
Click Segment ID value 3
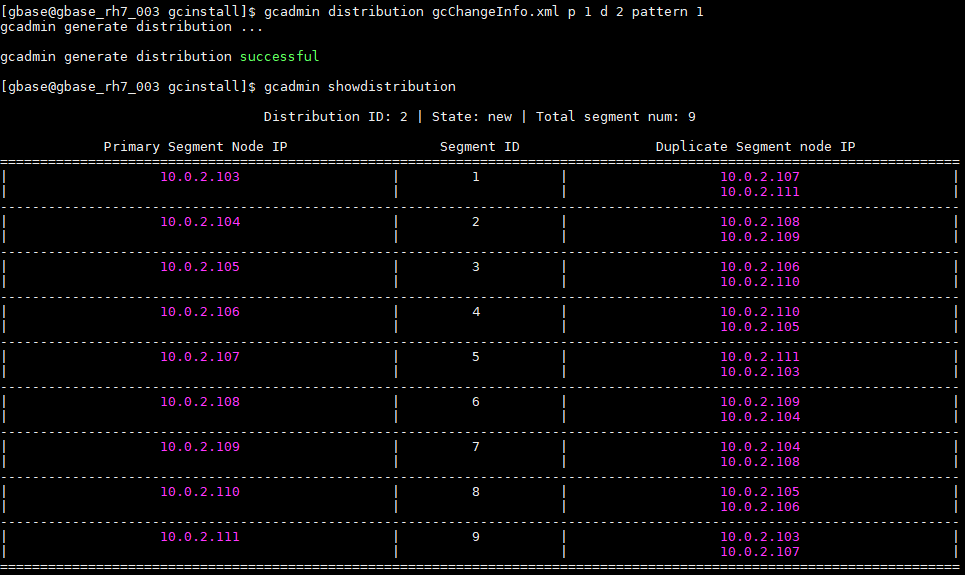(x=476, y=267)
